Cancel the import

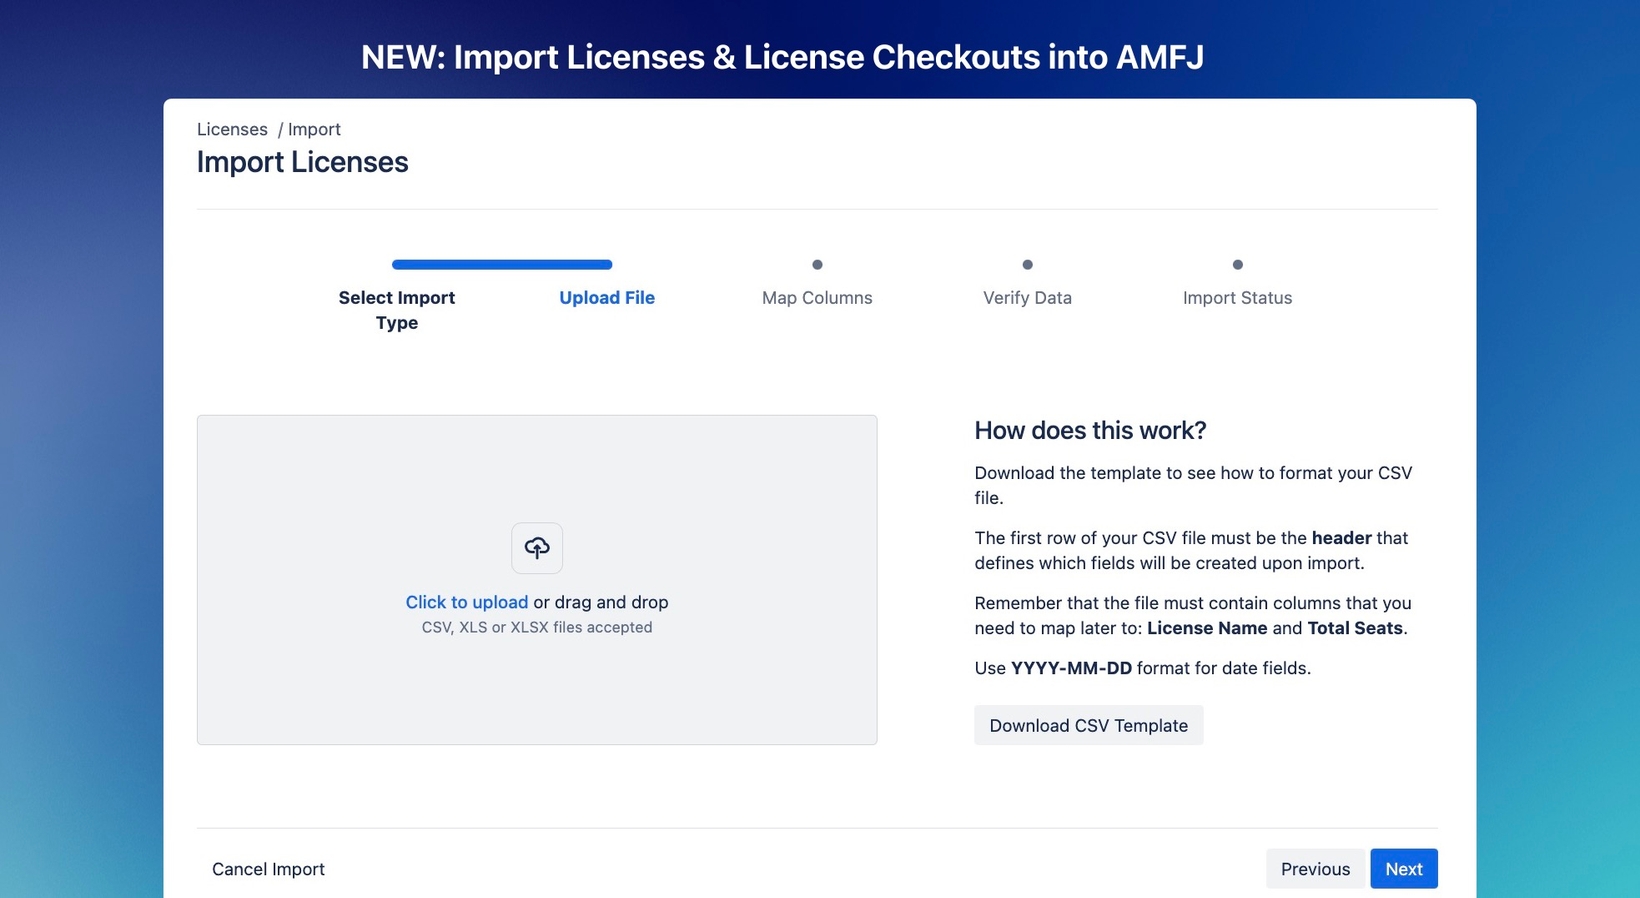268,869
